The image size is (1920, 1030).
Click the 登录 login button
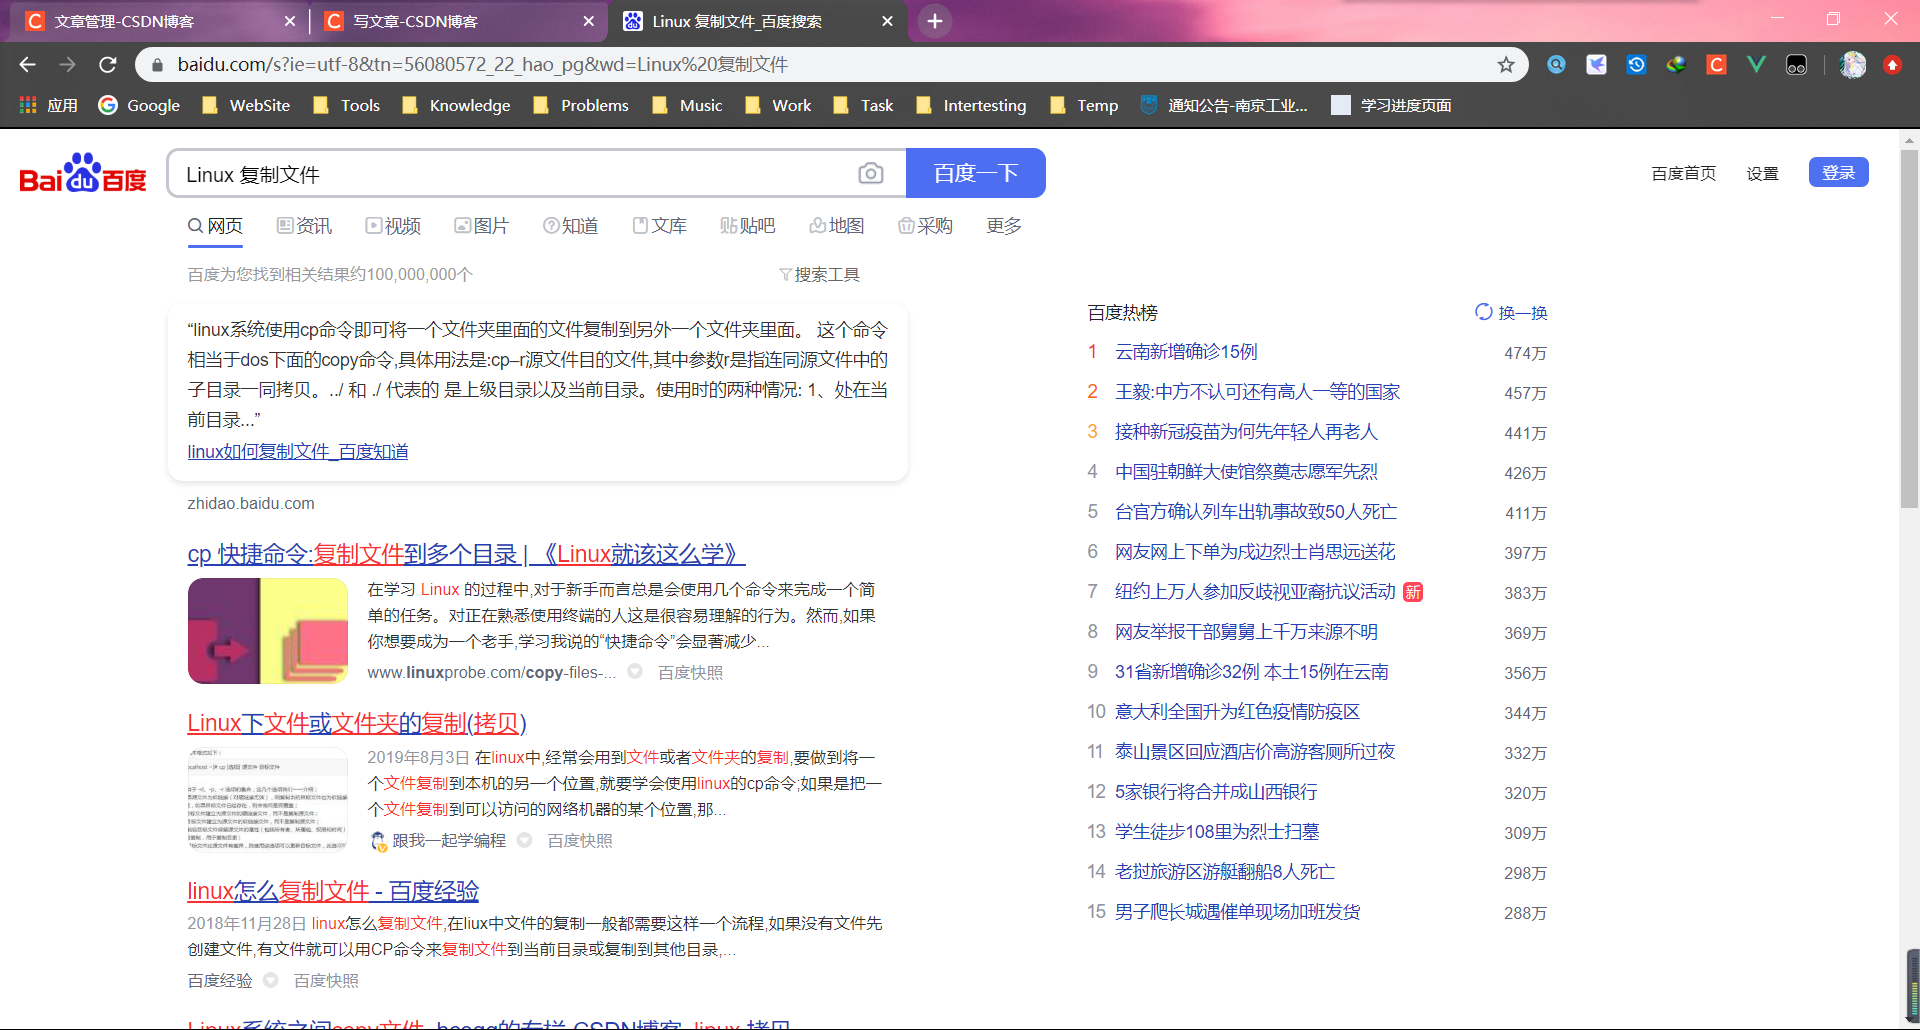pos(1838,172)
